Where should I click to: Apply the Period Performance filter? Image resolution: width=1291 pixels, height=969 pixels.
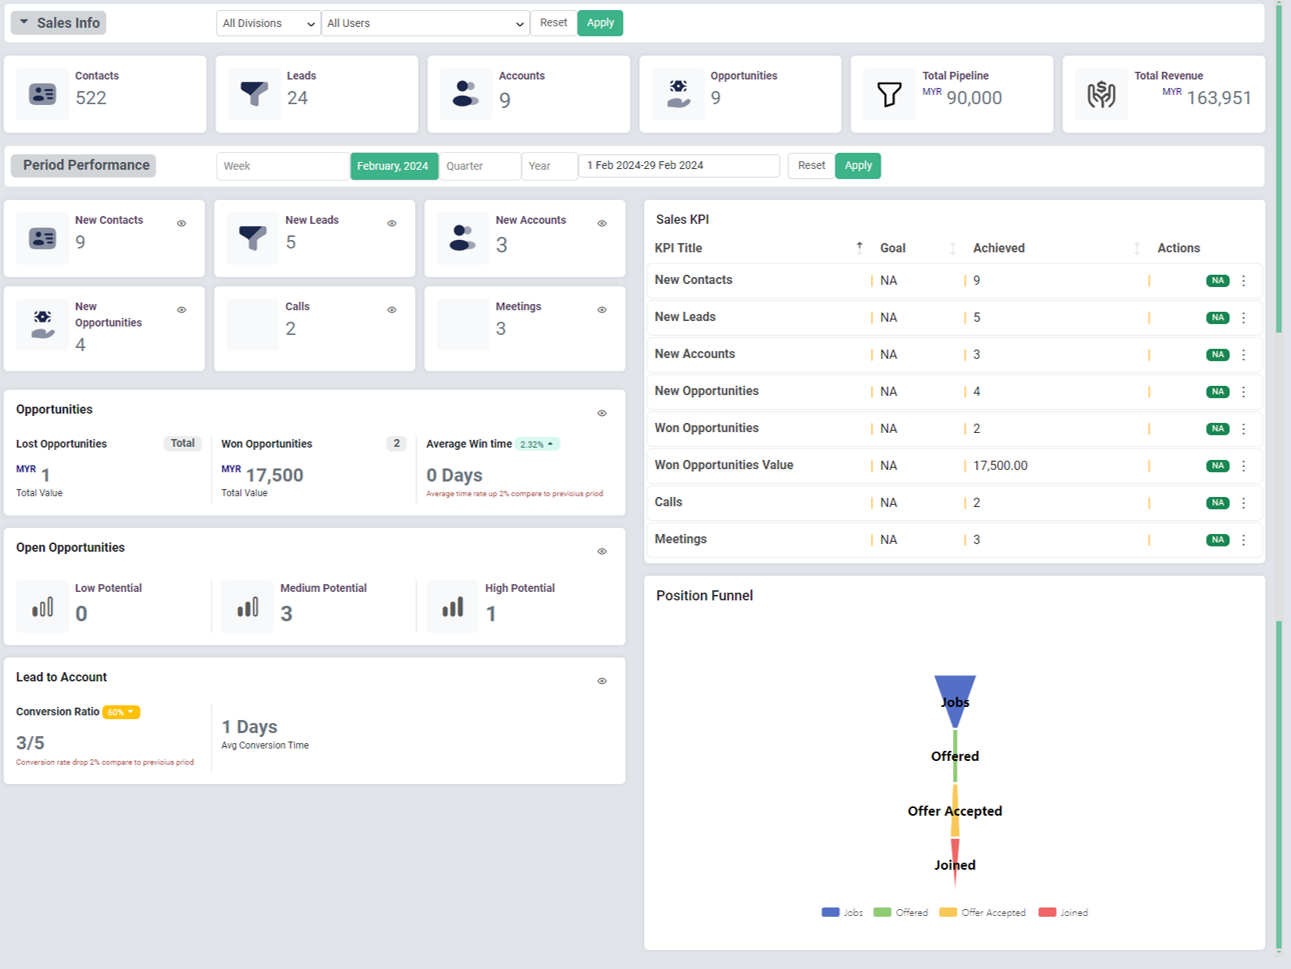click(858, 166)
